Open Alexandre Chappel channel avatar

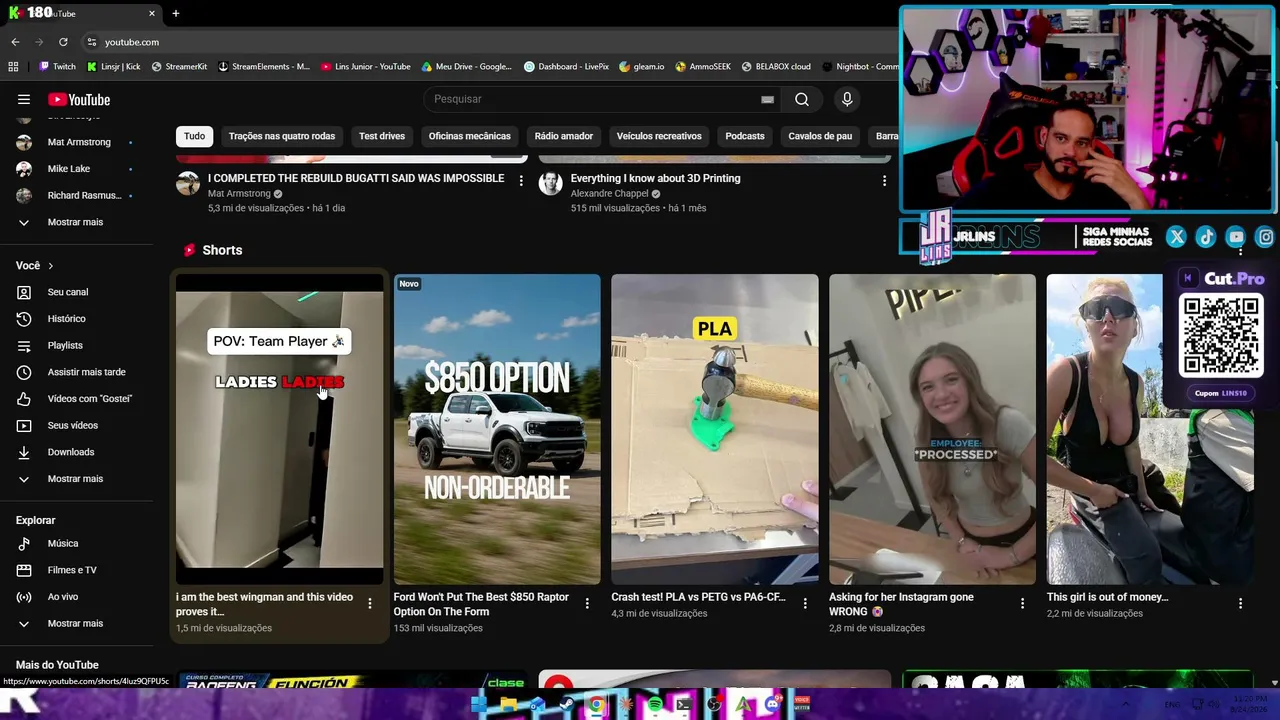pyautogui.click(x=551, y=183)
